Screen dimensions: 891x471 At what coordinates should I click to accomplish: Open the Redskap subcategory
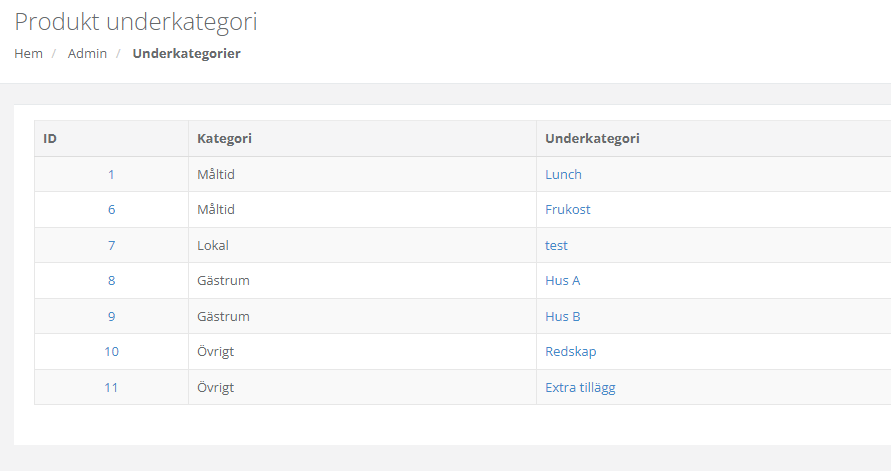(x=570, y=352)
